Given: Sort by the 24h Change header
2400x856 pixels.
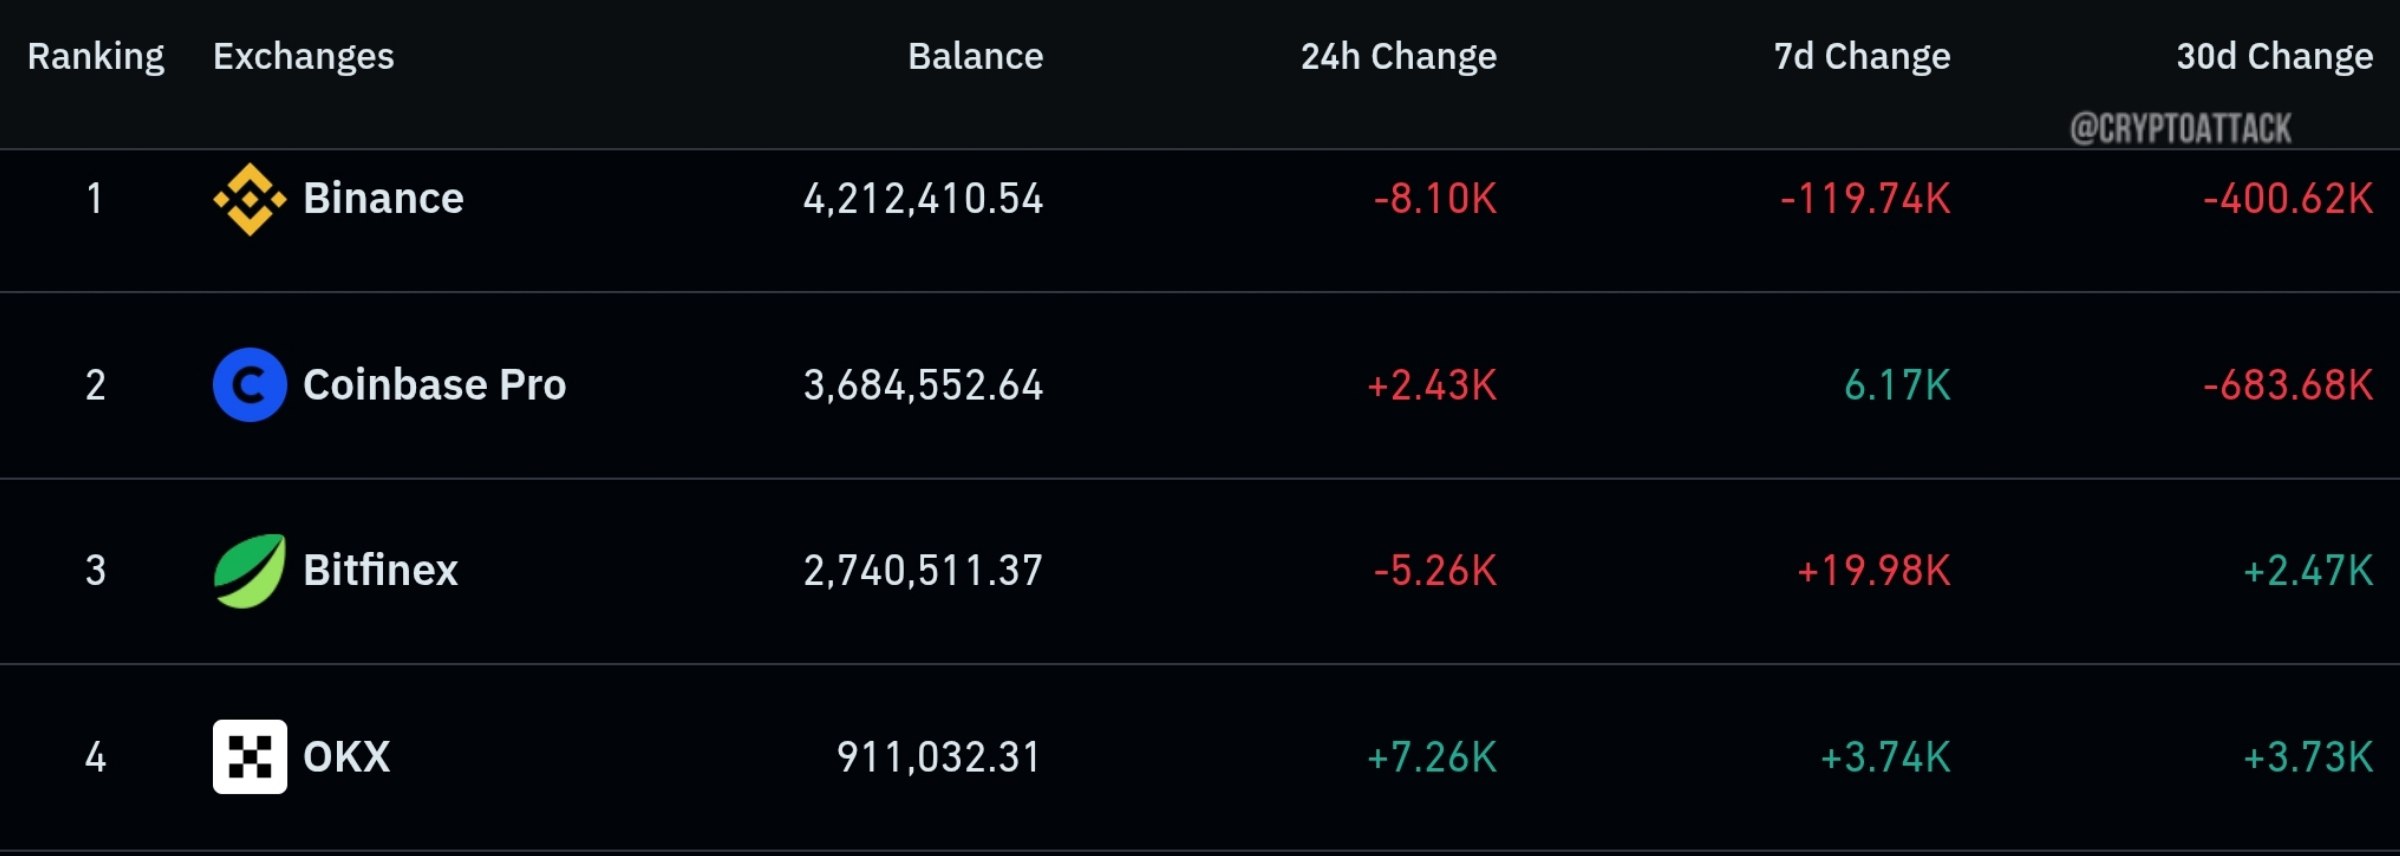Looking at the screenshot, I should pyautogui.click(x=1399, y=57).
